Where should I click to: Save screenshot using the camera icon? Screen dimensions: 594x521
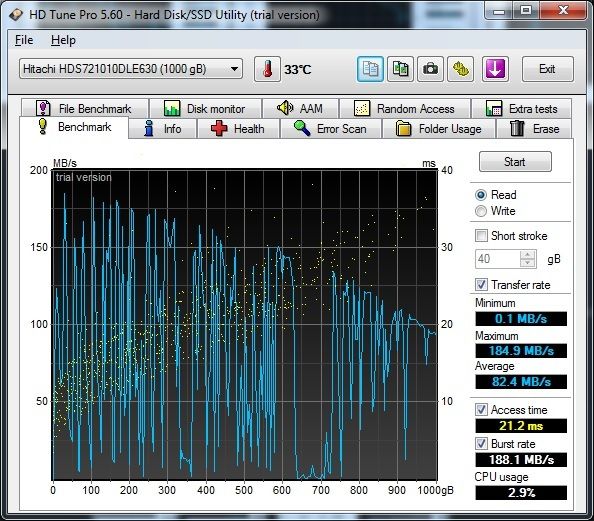(x=430, y=69)
